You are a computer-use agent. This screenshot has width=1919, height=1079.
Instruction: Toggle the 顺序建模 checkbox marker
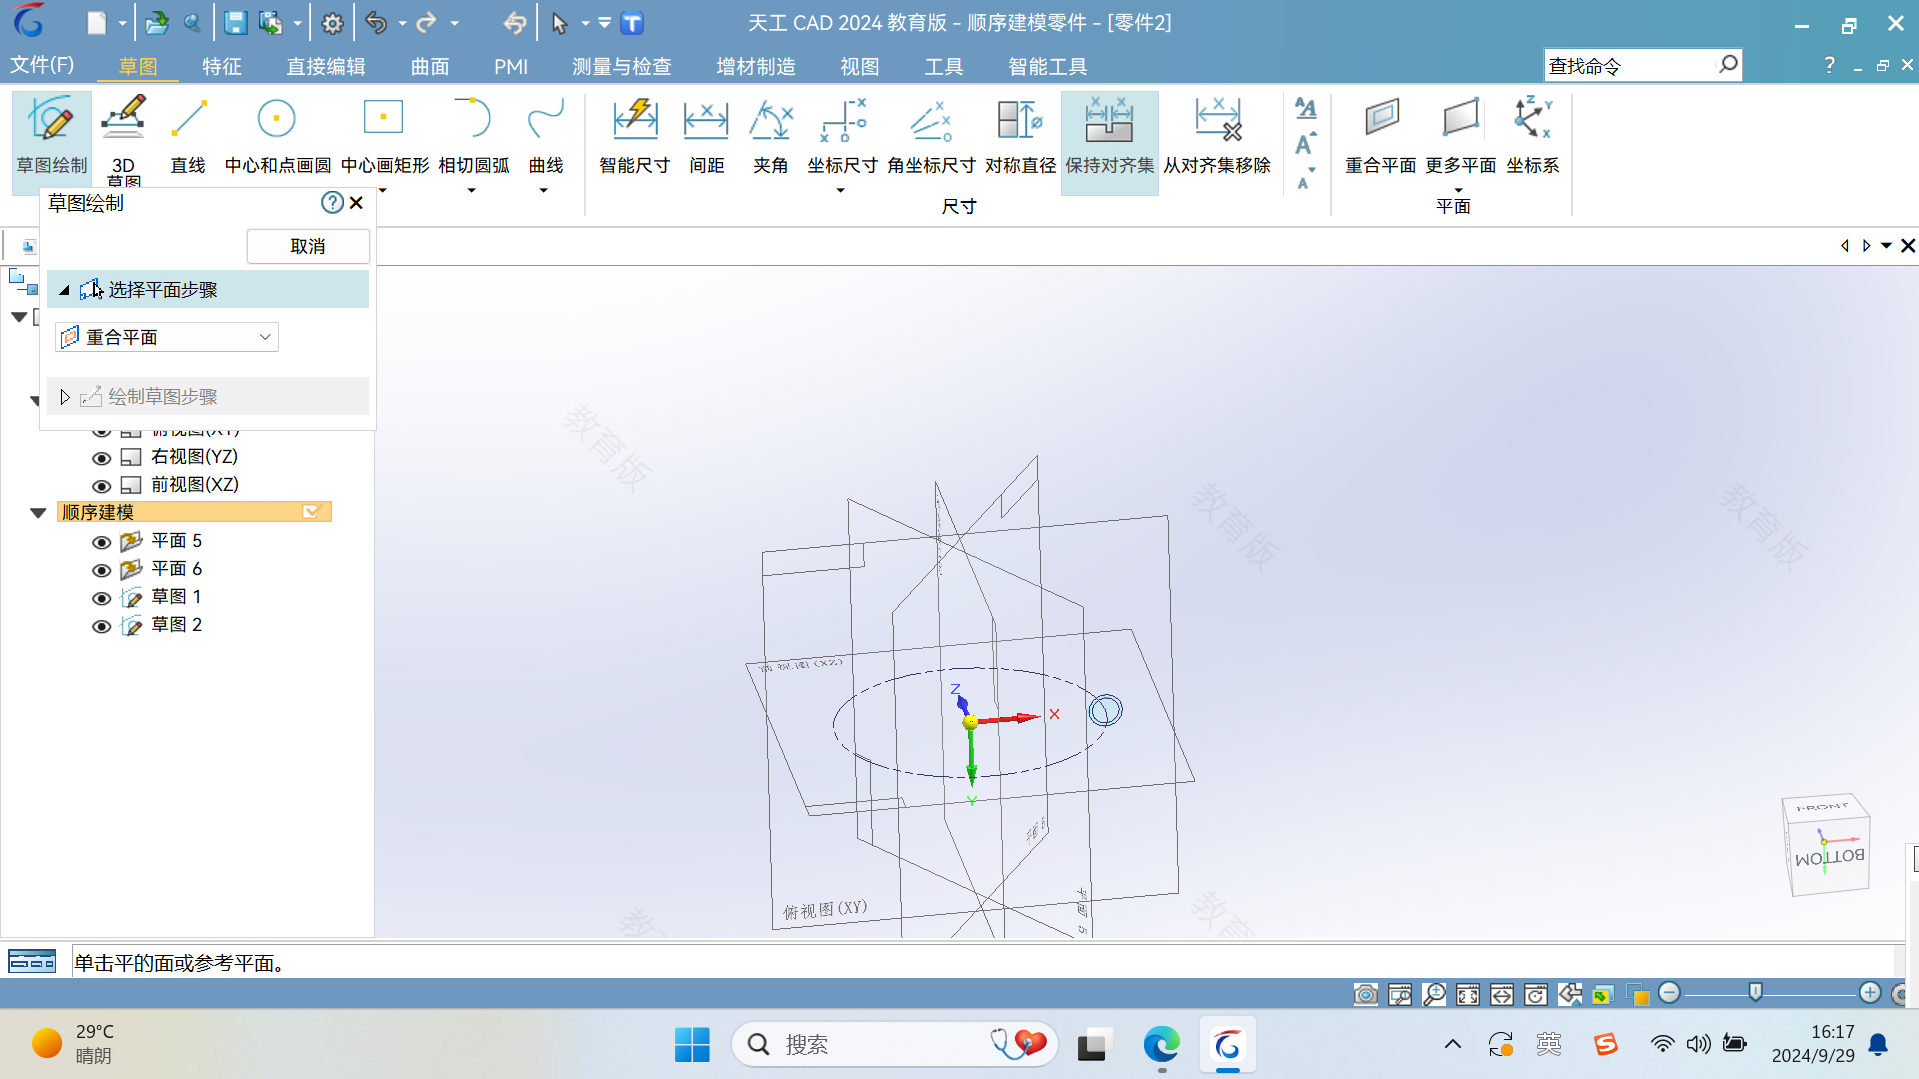coord(311,512)
